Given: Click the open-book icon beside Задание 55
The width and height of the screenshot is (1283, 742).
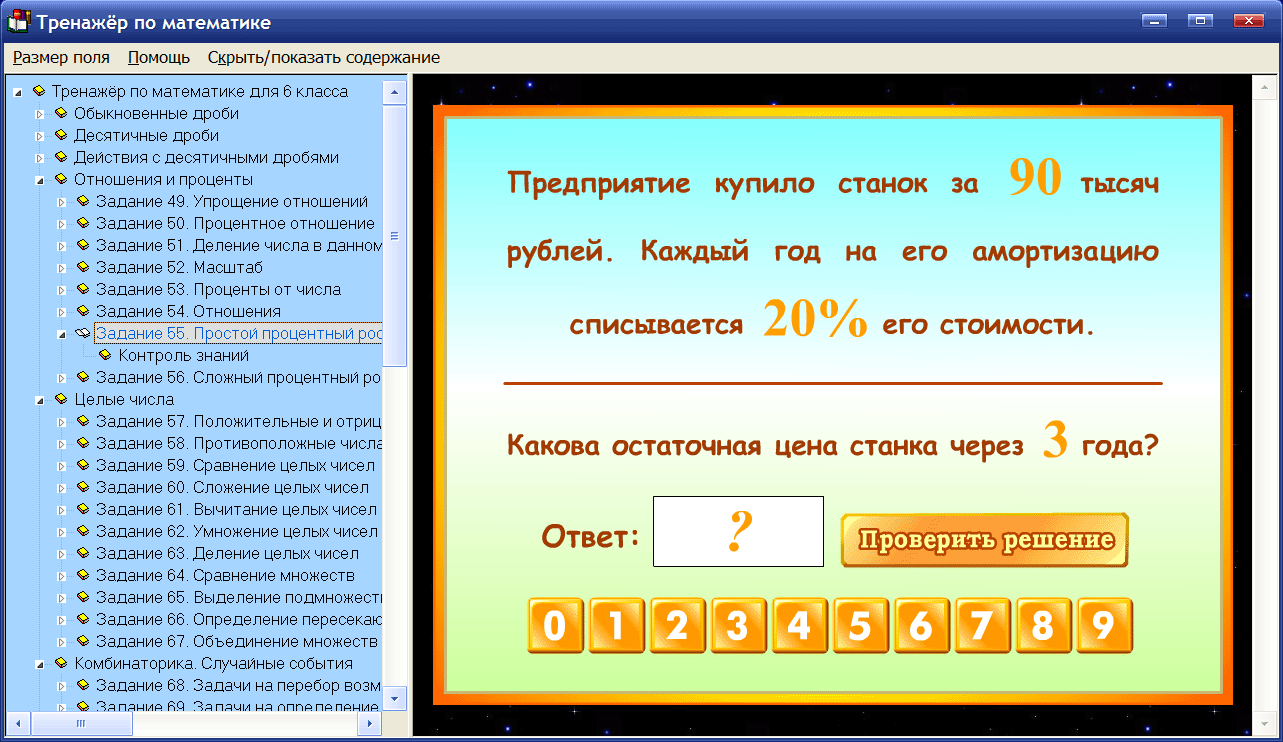Looking at the screenshot, I should [82, 333].
